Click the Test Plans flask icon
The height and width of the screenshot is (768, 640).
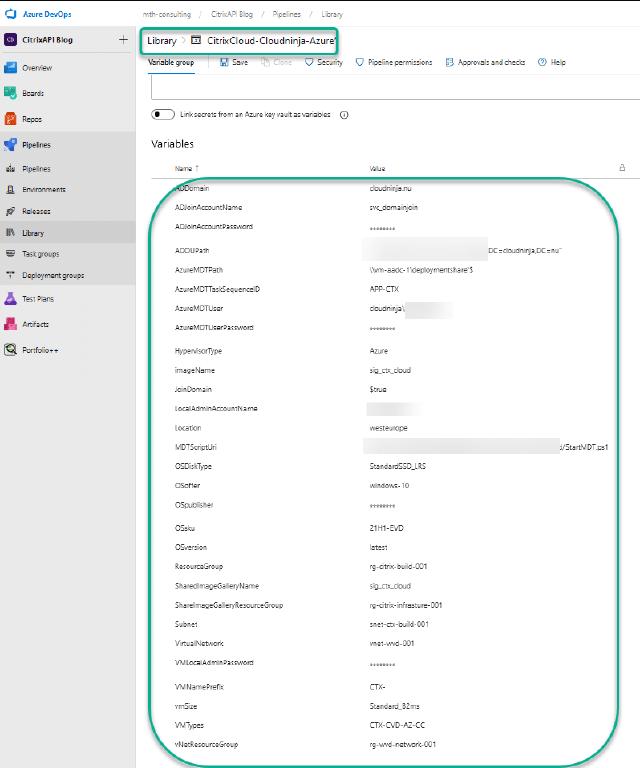point(11,299)
